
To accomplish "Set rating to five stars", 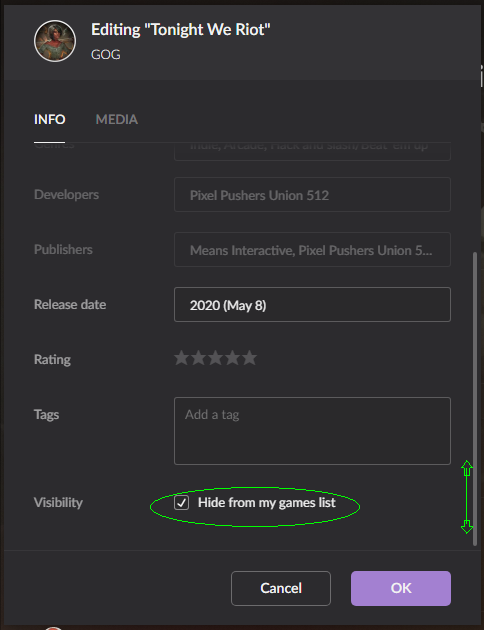I will 249,358.
